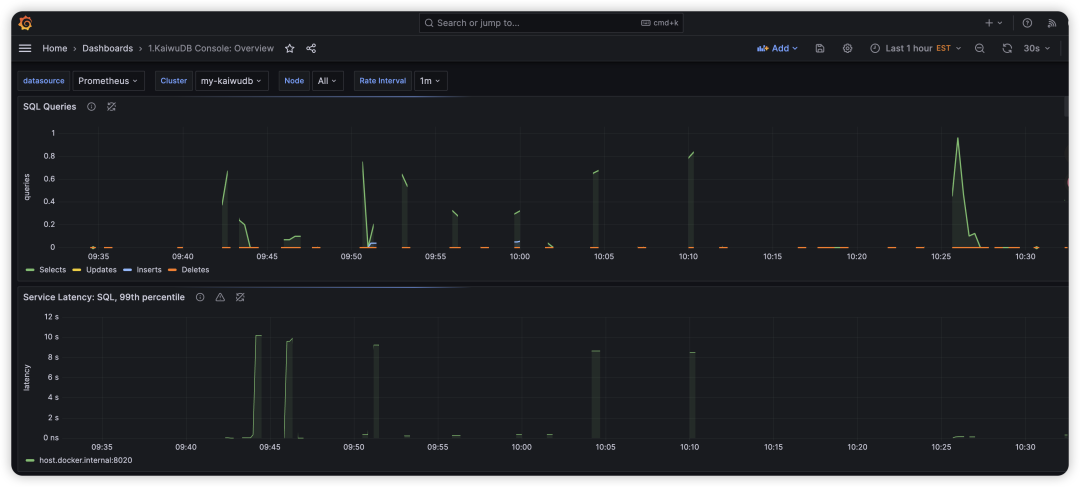Open the Home breadcrumb link

point(54,48)
